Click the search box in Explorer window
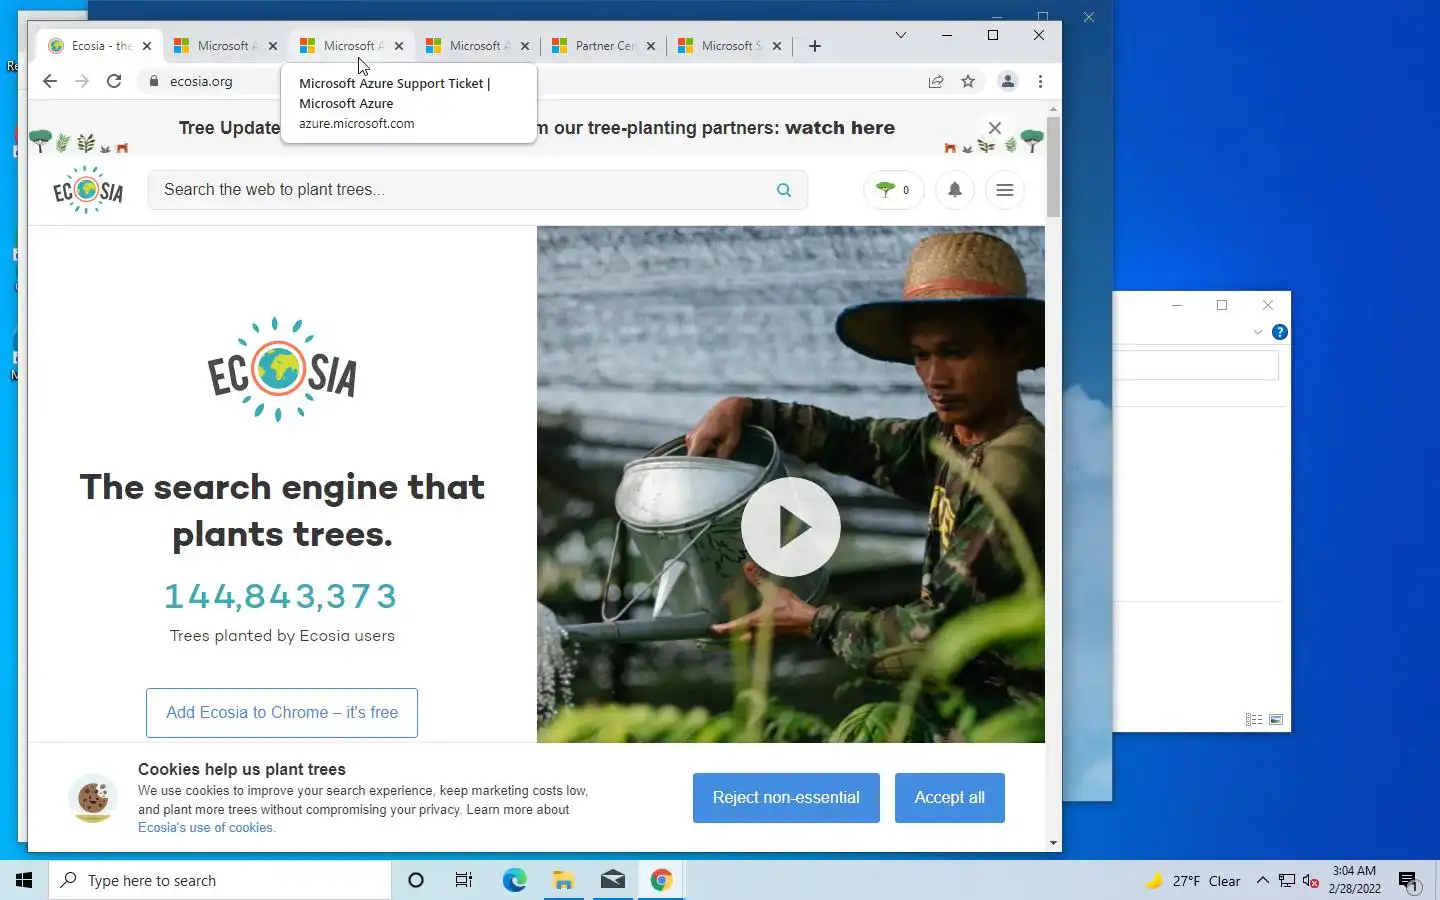The height and width of the screenshot is (900, 1440). pyautogui.click(x=1196, y=365)
